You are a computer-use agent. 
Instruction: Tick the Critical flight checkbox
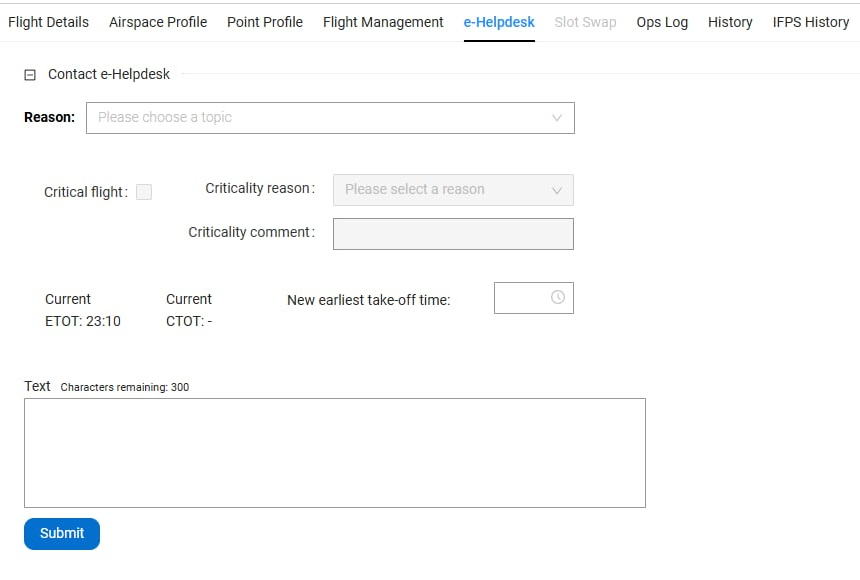(x=144, y=192)
